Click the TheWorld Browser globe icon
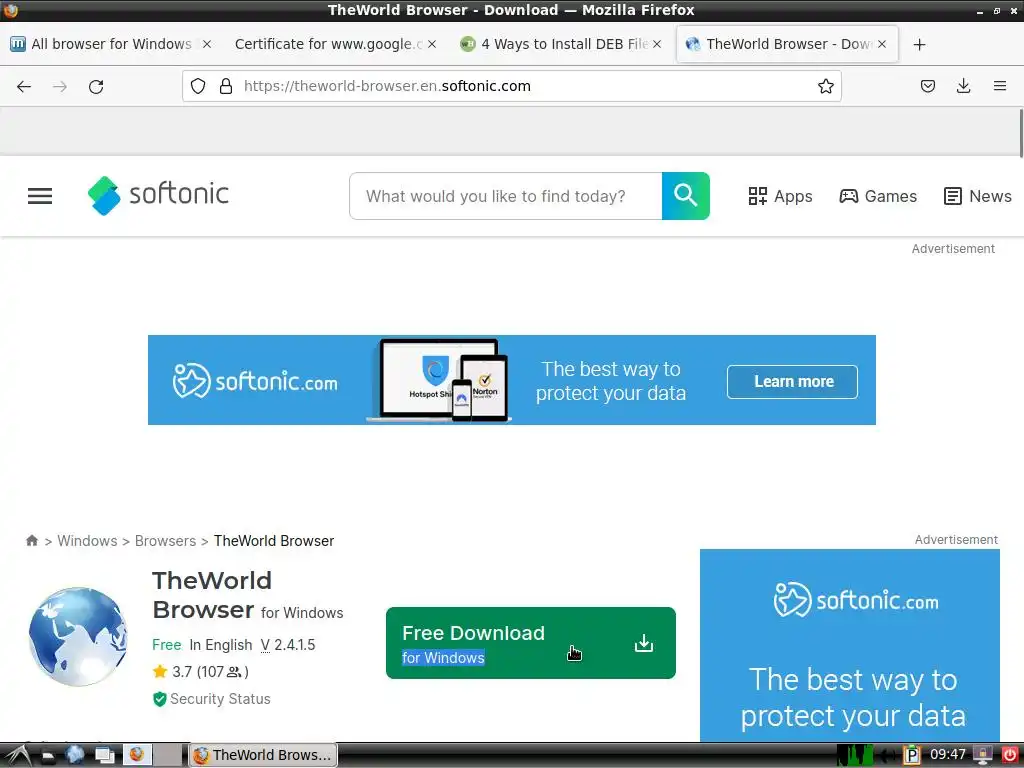This screenshot has width=1024, height=768. [78, 637]
